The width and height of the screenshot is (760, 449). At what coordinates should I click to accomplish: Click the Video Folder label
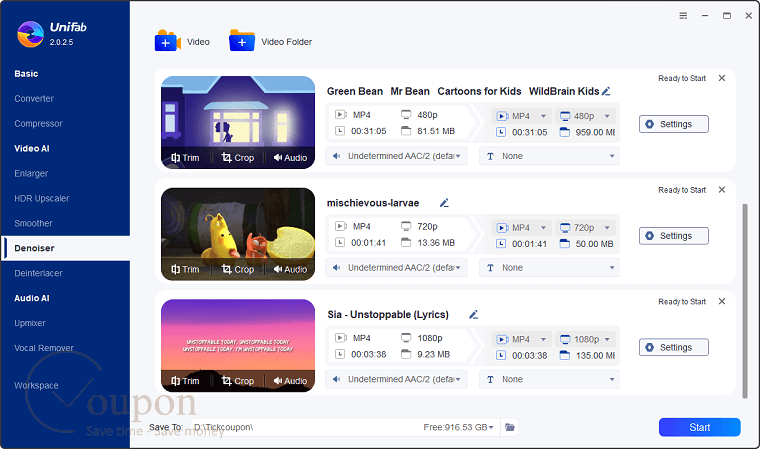(286, 42)
